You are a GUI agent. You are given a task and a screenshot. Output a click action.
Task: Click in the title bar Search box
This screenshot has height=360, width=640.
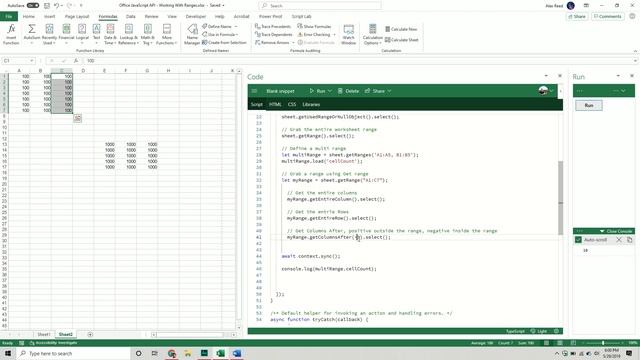tap(320, 6)
